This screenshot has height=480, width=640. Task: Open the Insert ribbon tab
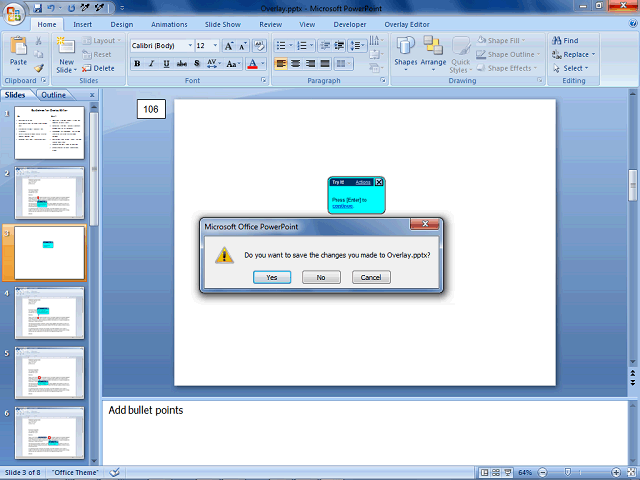(82, 24)
